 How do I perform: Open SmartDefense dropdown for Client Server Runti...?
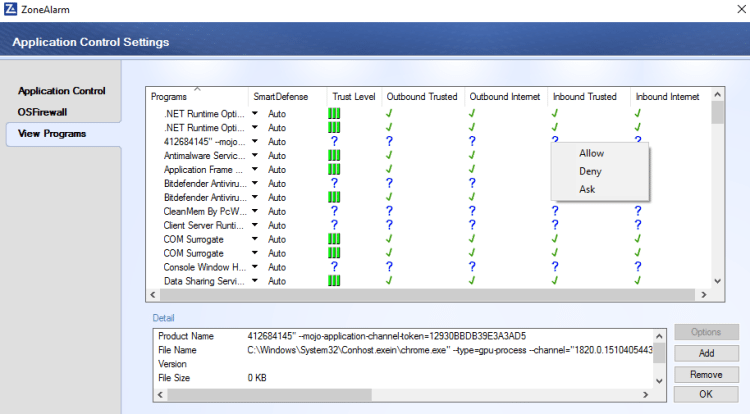pos(255,225)
